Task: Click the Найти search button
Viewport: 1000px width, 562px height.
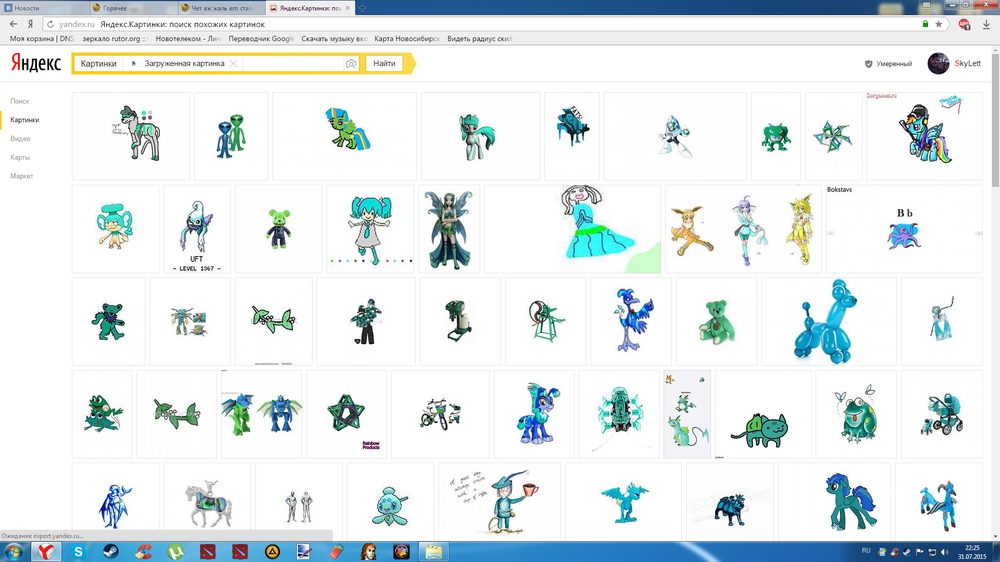Action: [x=384, y=64]
